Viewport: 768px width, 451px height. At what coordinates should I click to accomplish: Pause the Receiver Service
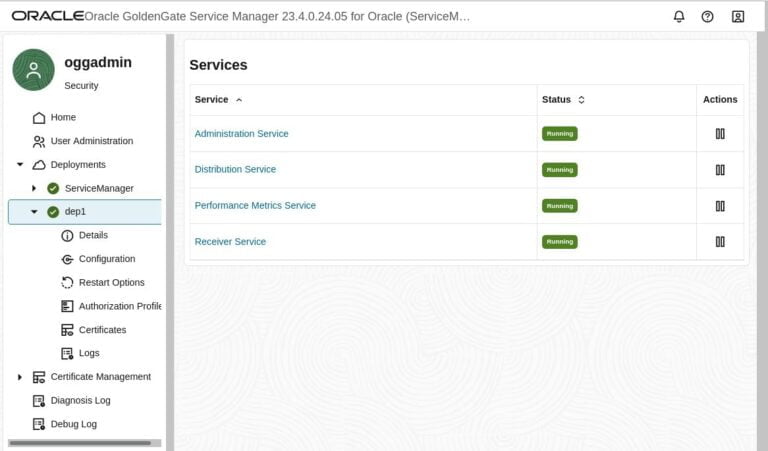pyautogui.click(x=720, y=242)
